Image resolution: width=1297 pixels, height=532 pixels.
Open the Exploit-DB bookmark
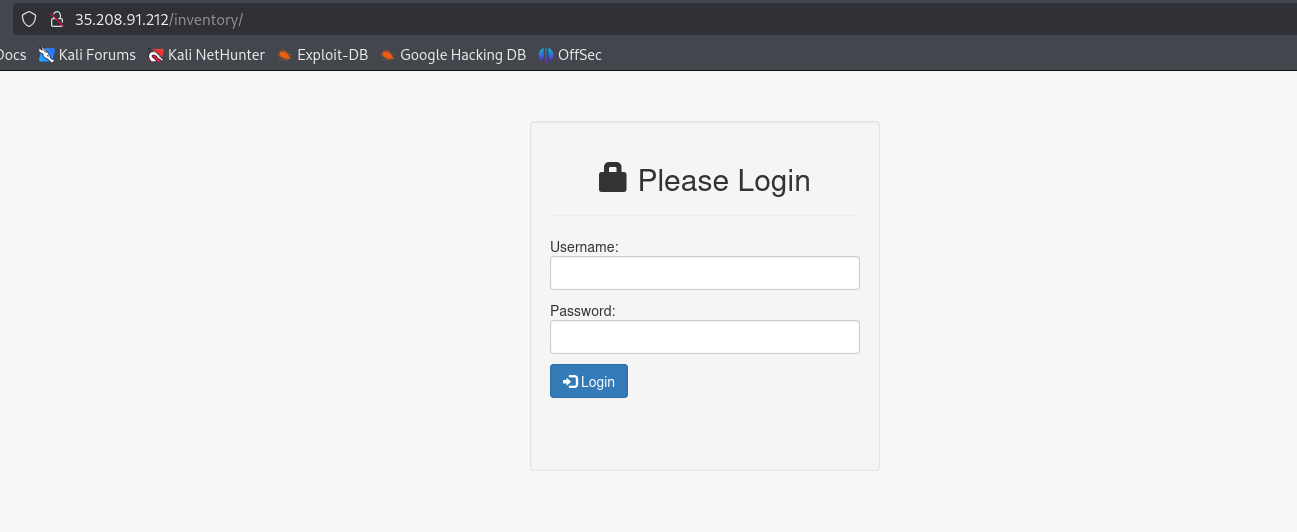322,55
